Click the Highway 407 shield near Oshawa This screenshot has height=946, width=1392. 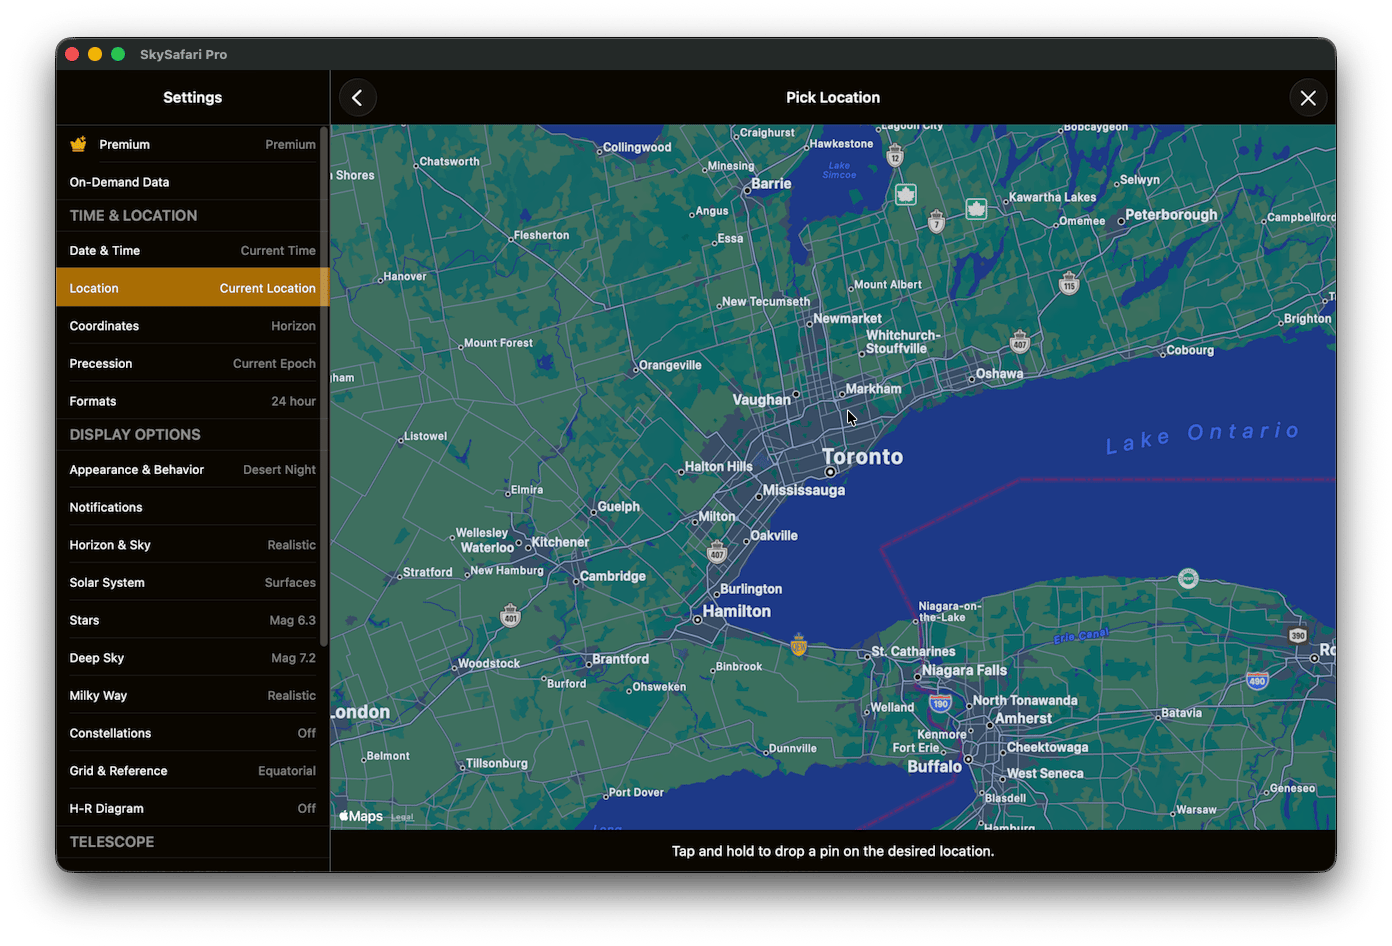1020,342
